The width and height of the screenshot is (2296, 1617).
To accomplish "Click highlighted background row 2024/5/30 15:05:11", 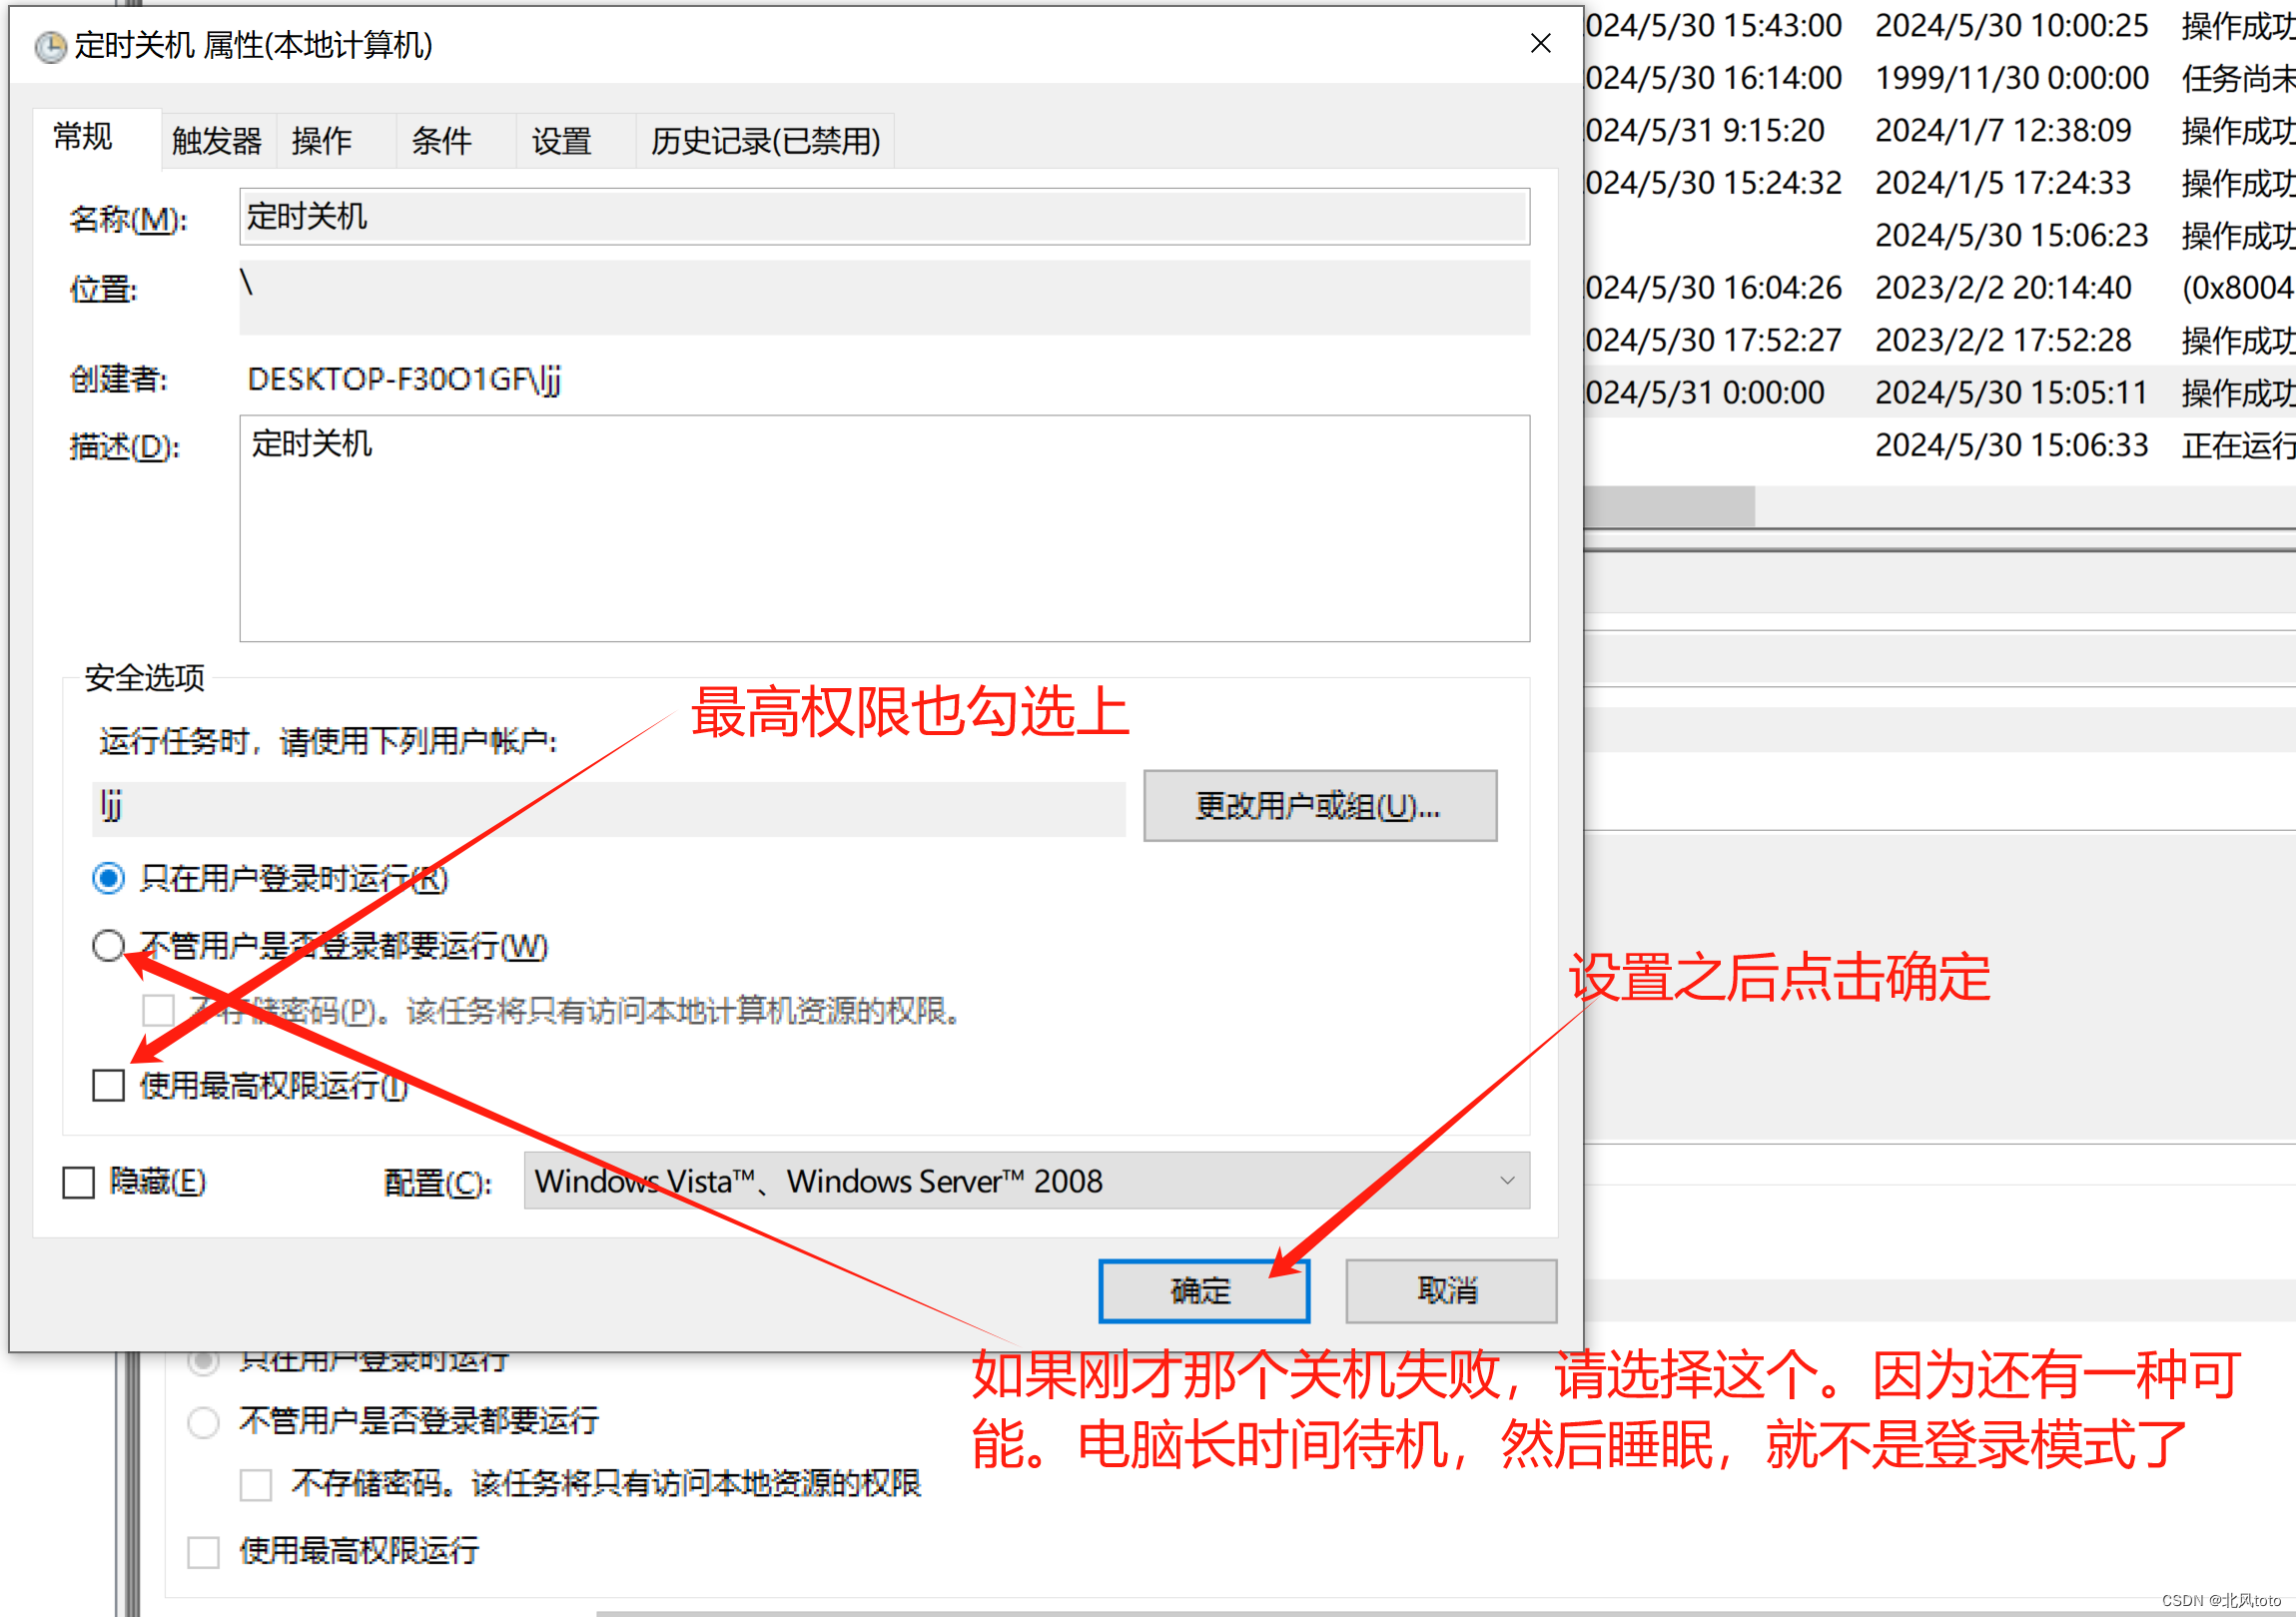I will 1939,392.
